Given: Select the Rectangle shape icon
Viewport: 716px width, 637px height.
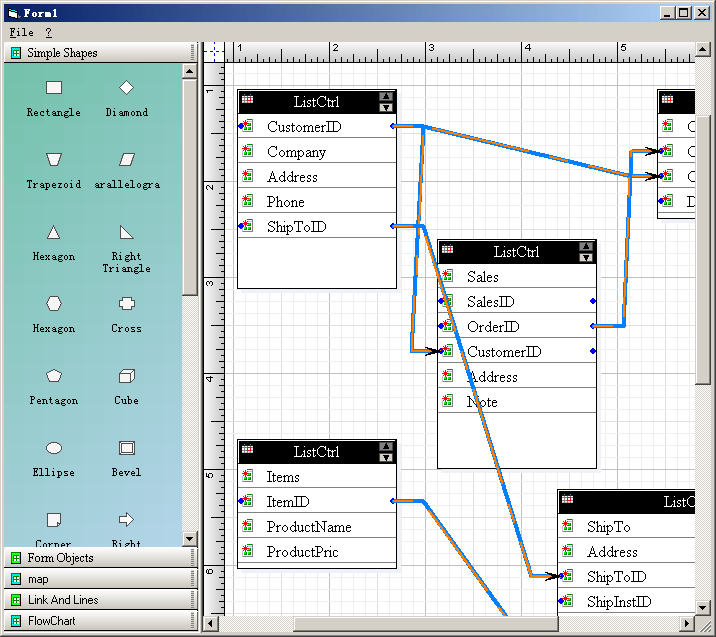Looking at the screenshot, I should click(54, 89).
